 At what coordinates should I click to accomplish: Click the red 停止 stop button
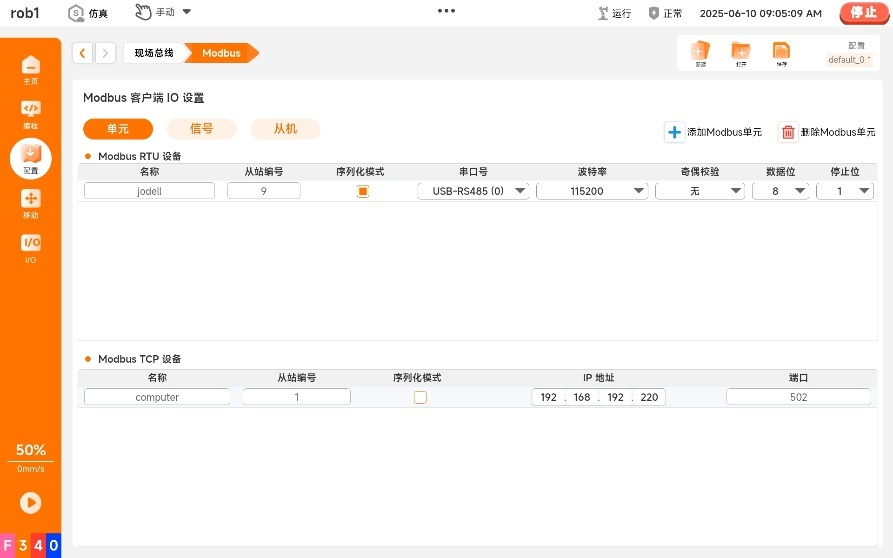863,13
